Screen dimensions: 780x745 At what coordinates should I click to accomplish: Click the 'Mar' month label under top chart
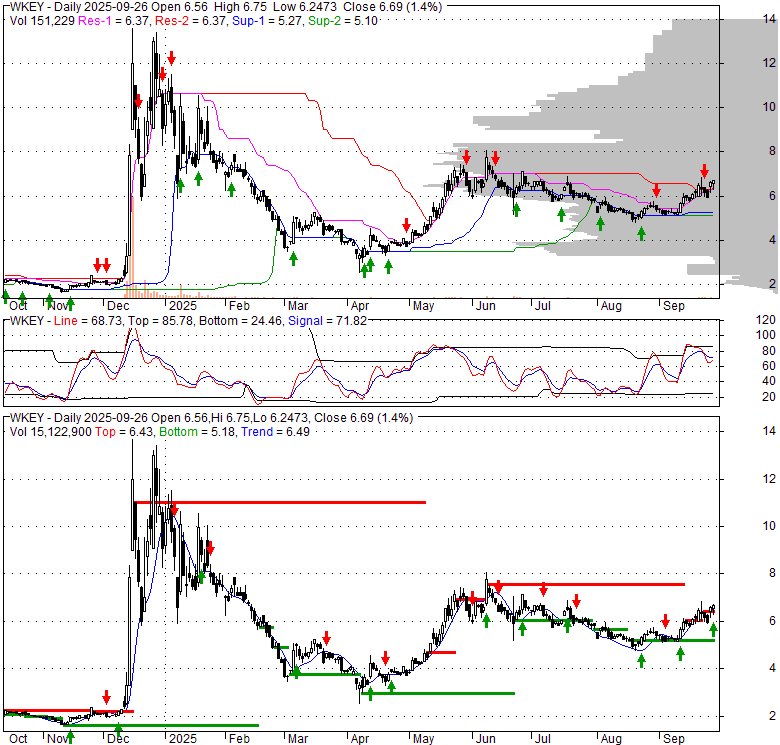tap(297, 306)
